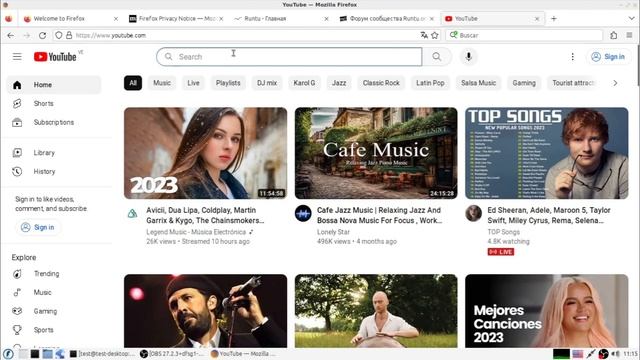This screenshot has height=360, width=640.
Task: Open the Legend Music channel avatar
Action: click(132, 213)
